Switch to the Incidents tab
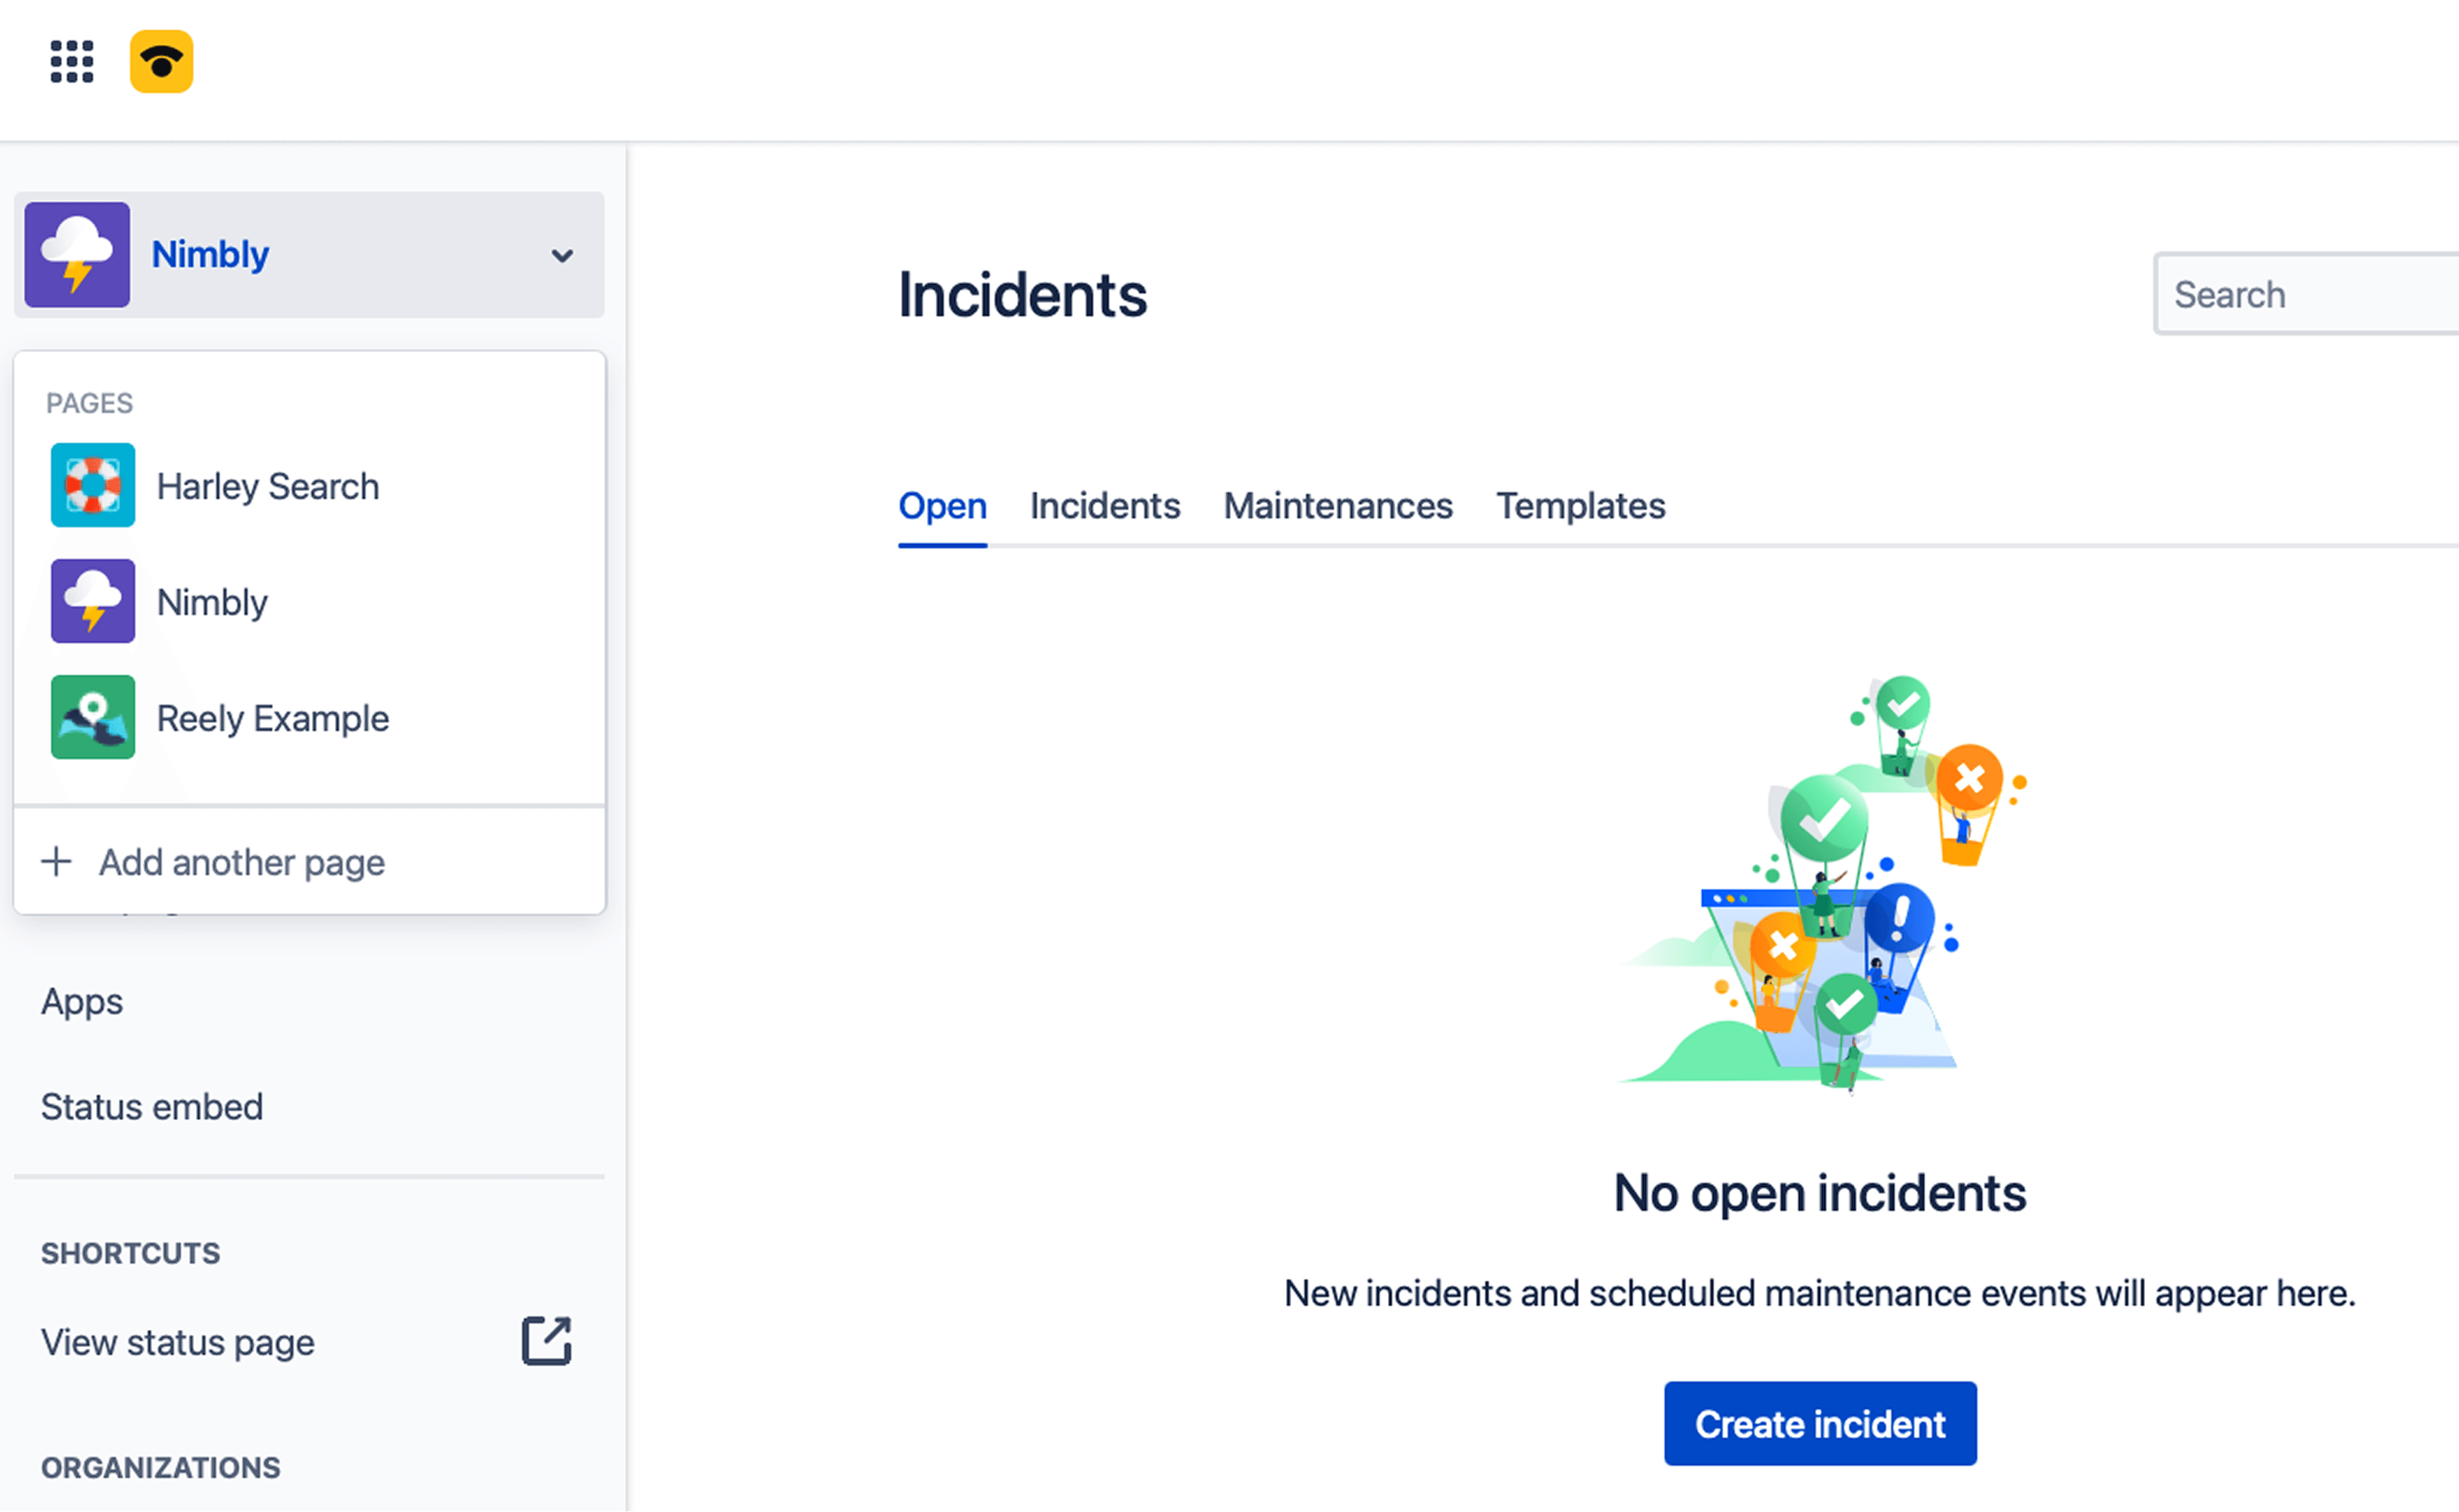 pyautogui.click(x=1104, y=506)
